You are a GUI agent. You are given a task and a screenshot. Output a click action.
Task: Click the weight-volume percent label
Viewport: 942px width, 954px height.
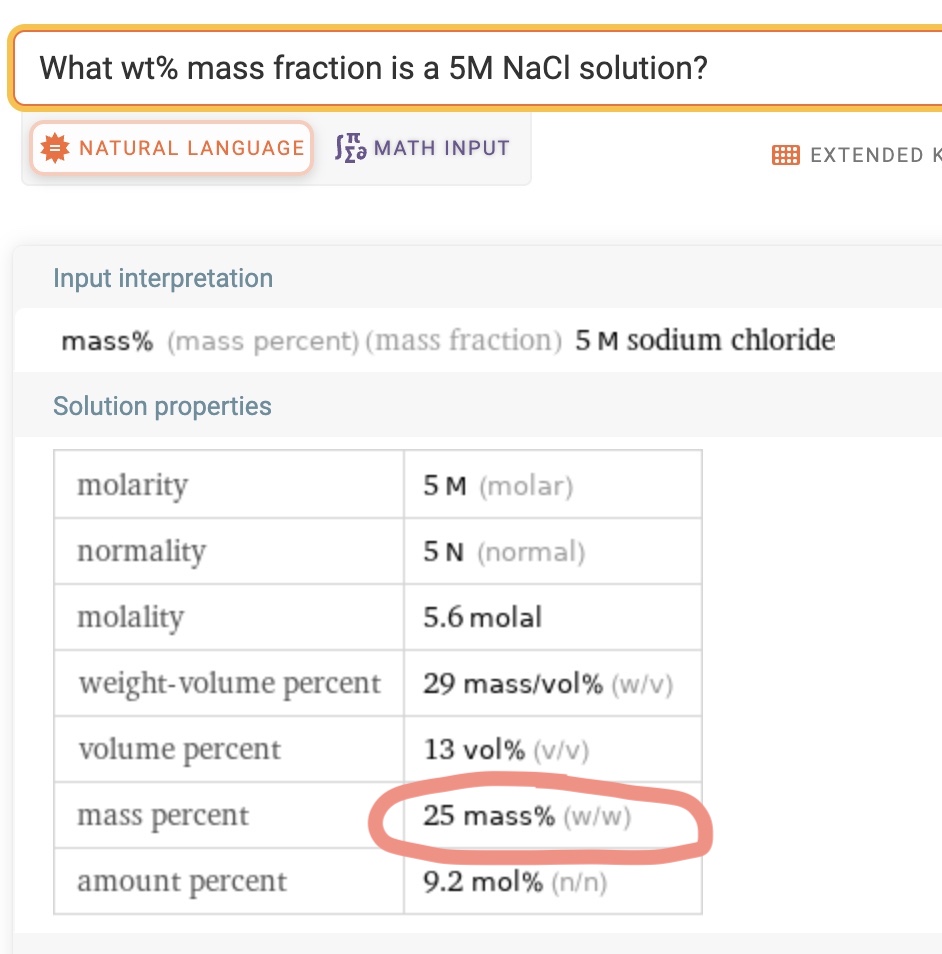[x=229, y=683]
